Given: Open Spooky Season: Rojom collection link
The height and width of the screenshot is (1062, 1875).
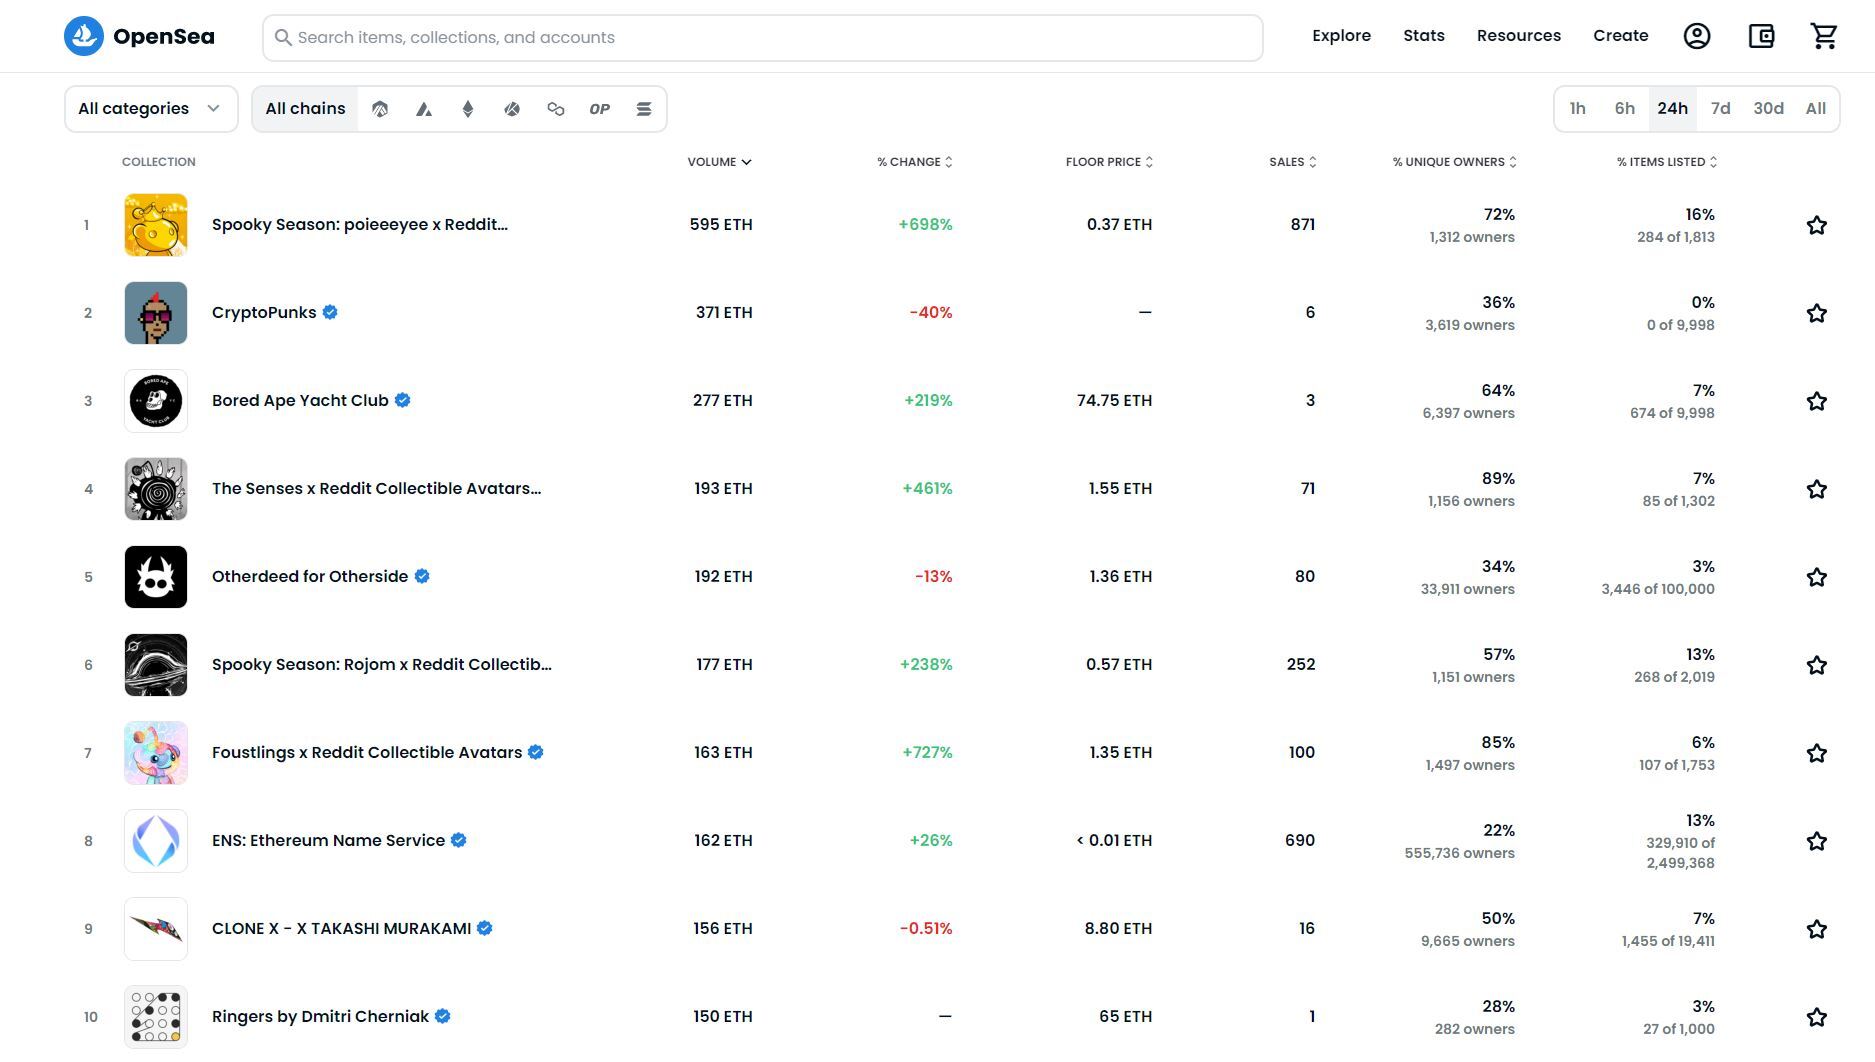Looking at the screenshot, I should 382,664.
